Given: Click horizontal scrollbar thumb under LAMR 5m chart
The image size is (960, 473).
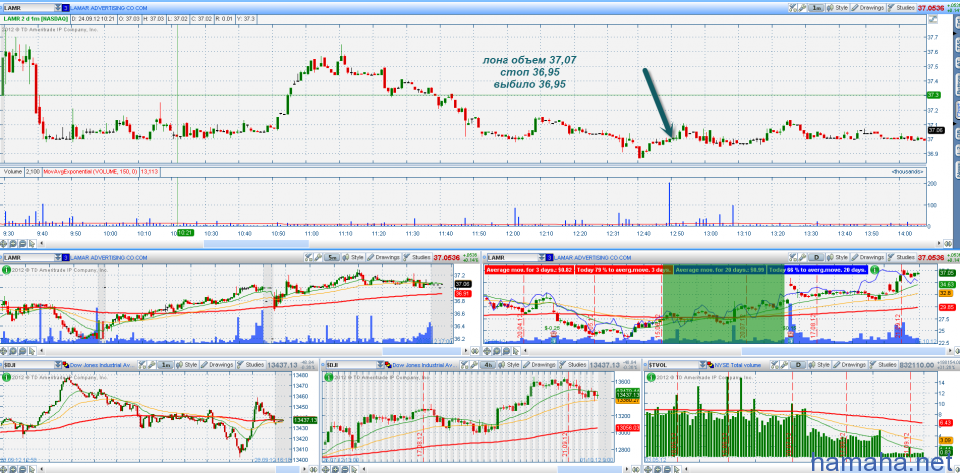Looking at the screenshot, I should (x=423, y=351).
